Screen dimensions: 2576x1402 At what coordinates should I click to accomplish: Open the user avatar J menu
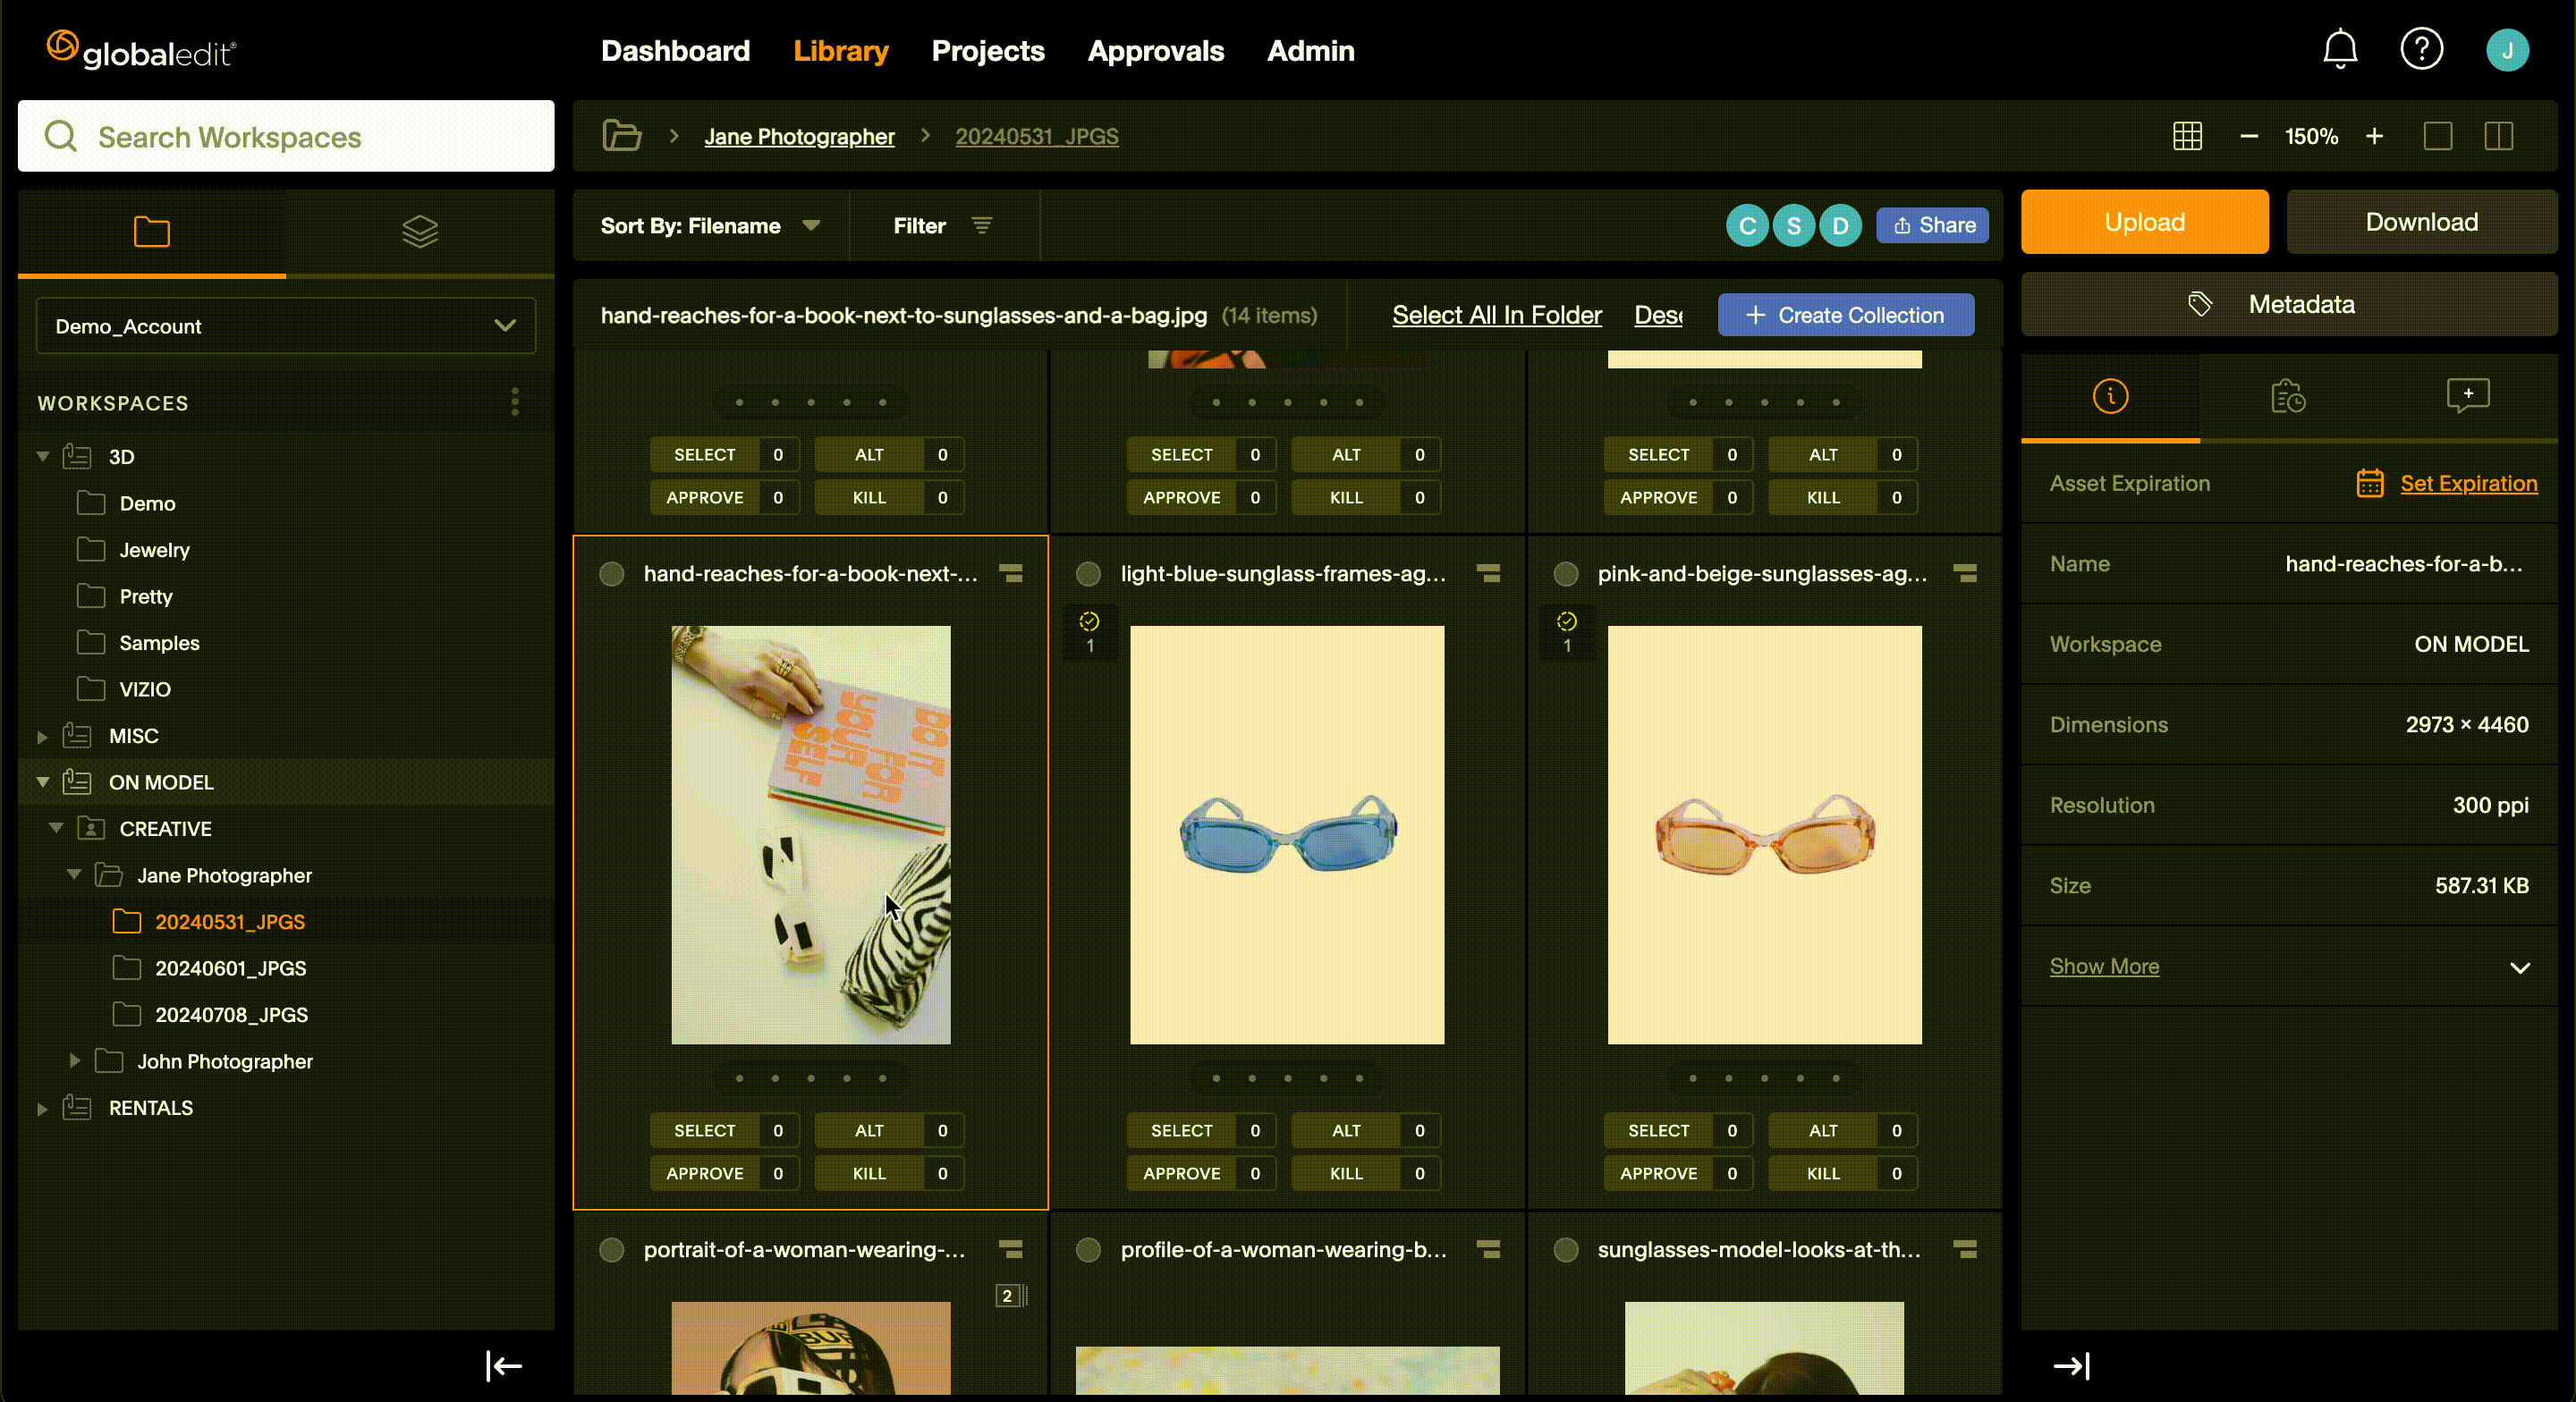point(2507,50)
